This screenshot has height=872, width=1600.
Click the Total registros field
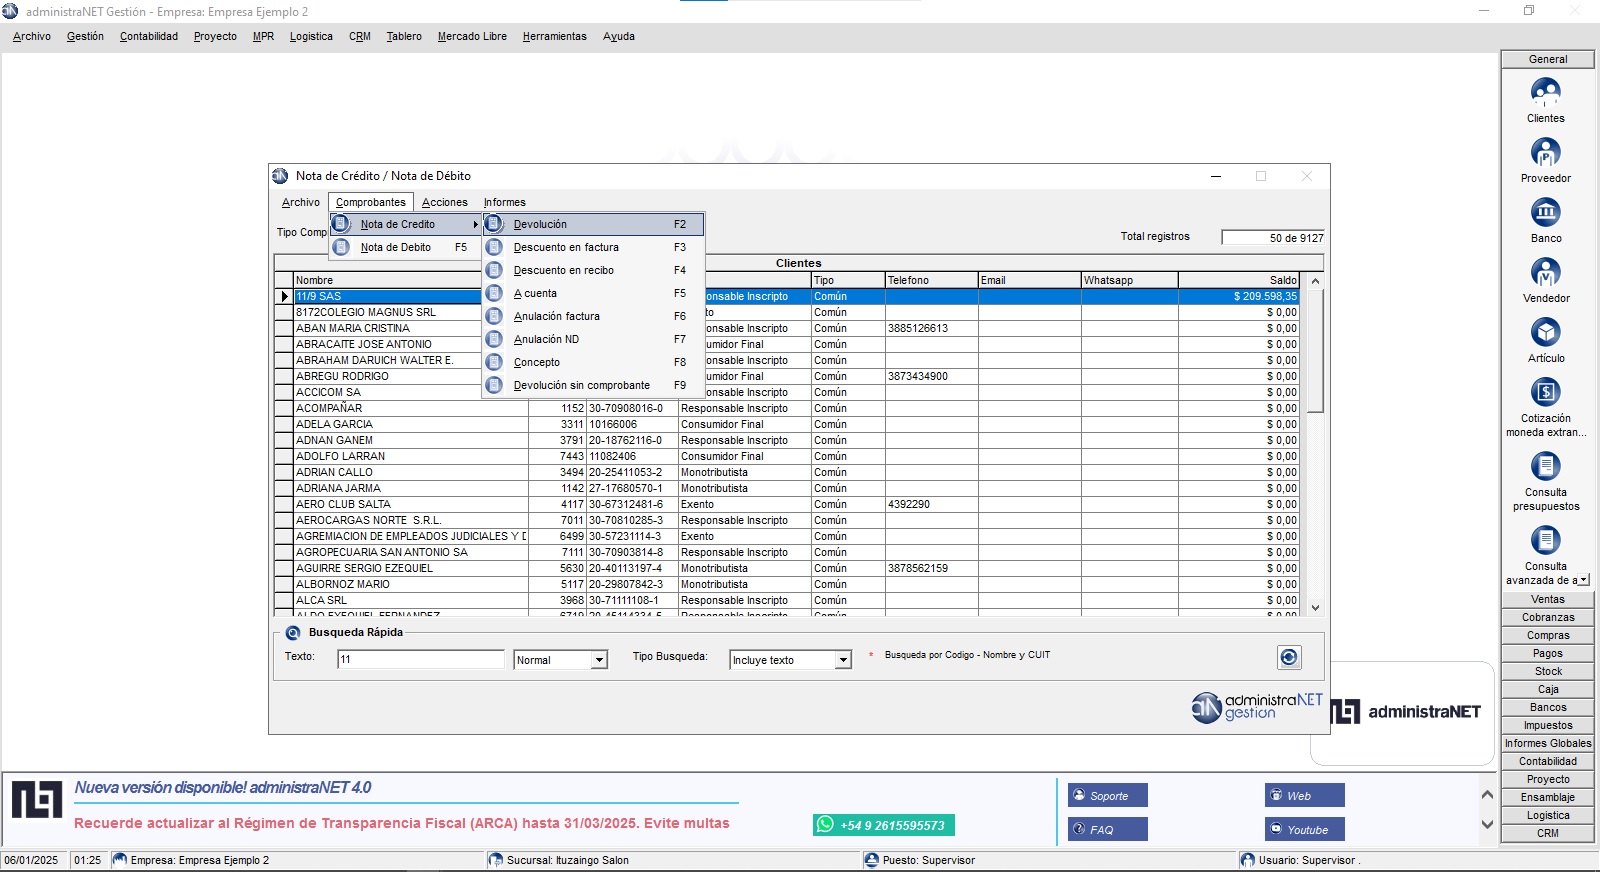click(x=1273, y=238)
